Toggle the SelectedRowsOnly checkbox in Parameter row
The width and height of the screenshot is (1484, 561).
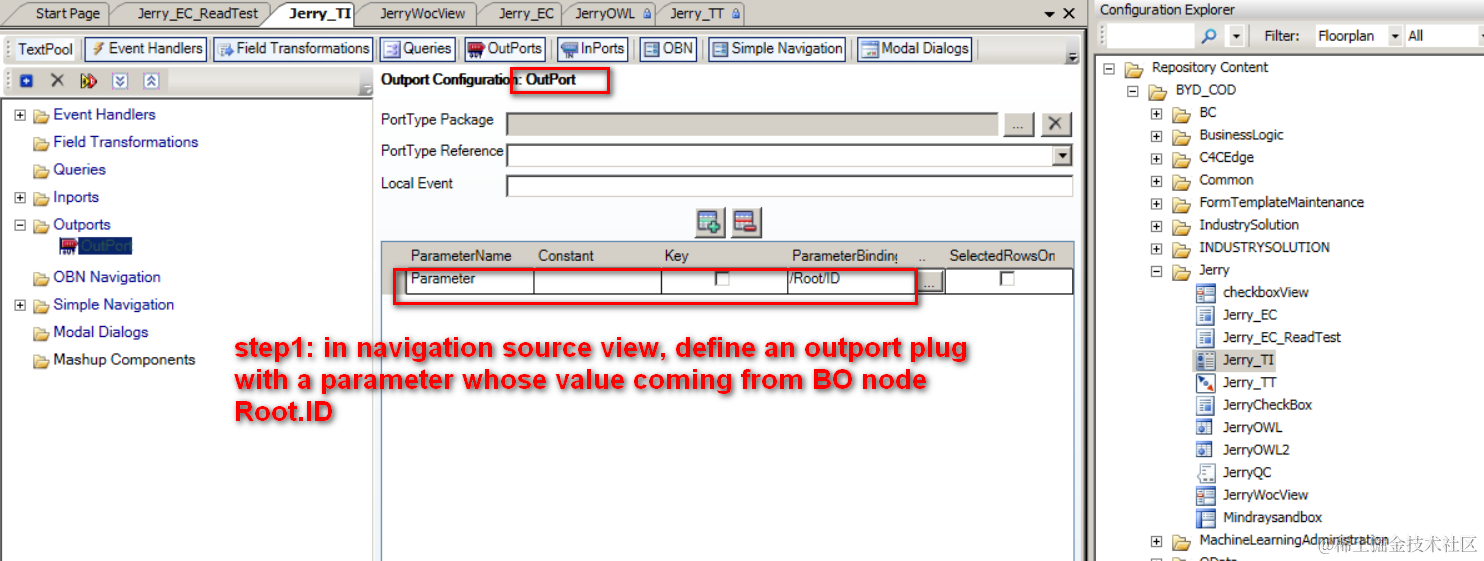coord(1007,279)
